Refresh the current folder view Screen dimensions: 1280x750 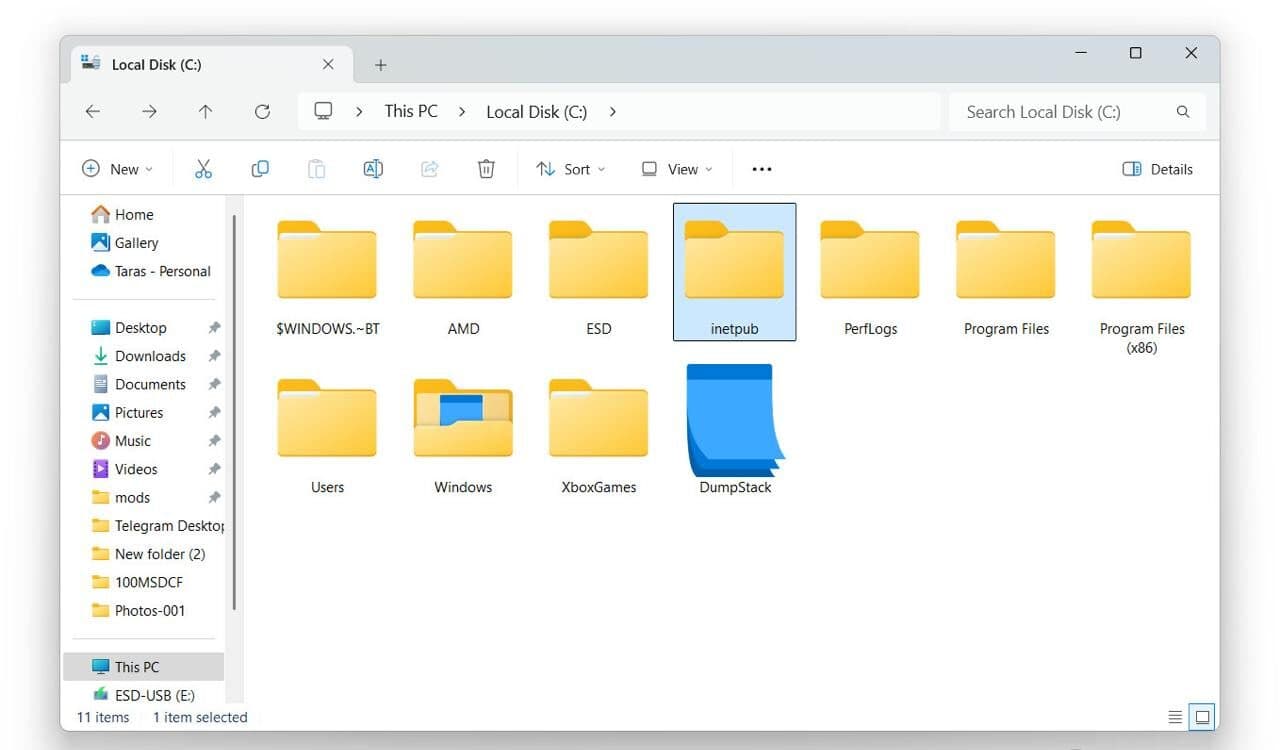[262, 111]
